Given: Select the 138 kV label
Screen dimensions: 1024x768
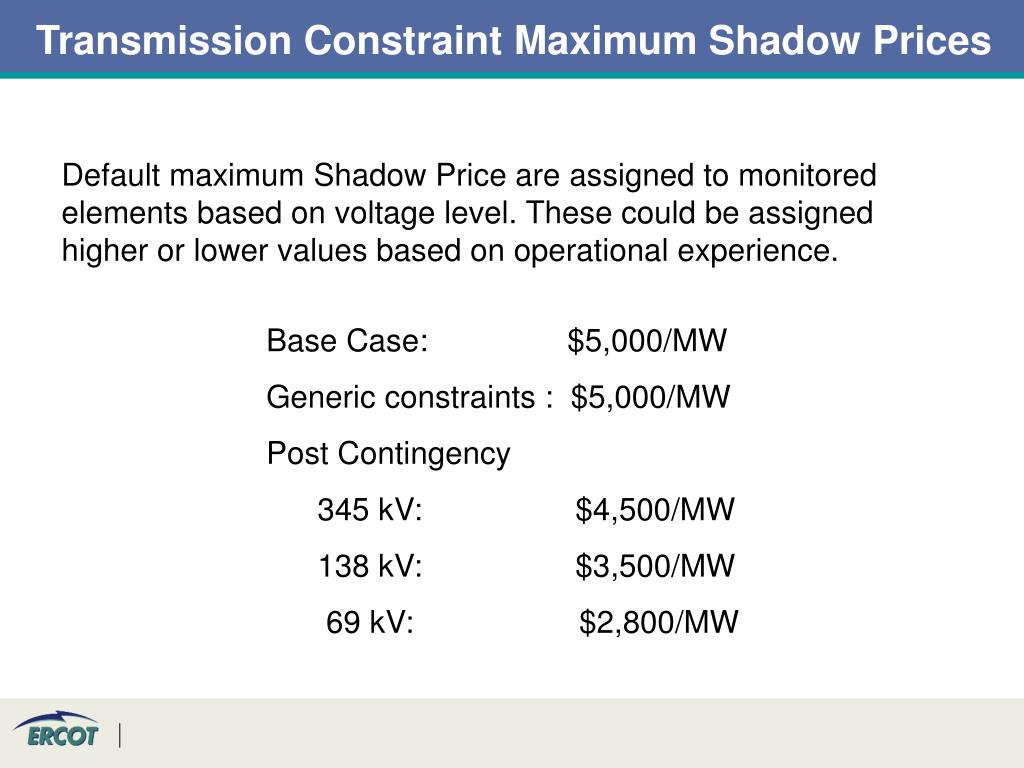Looking at the screenshot, I should [370, 566].
